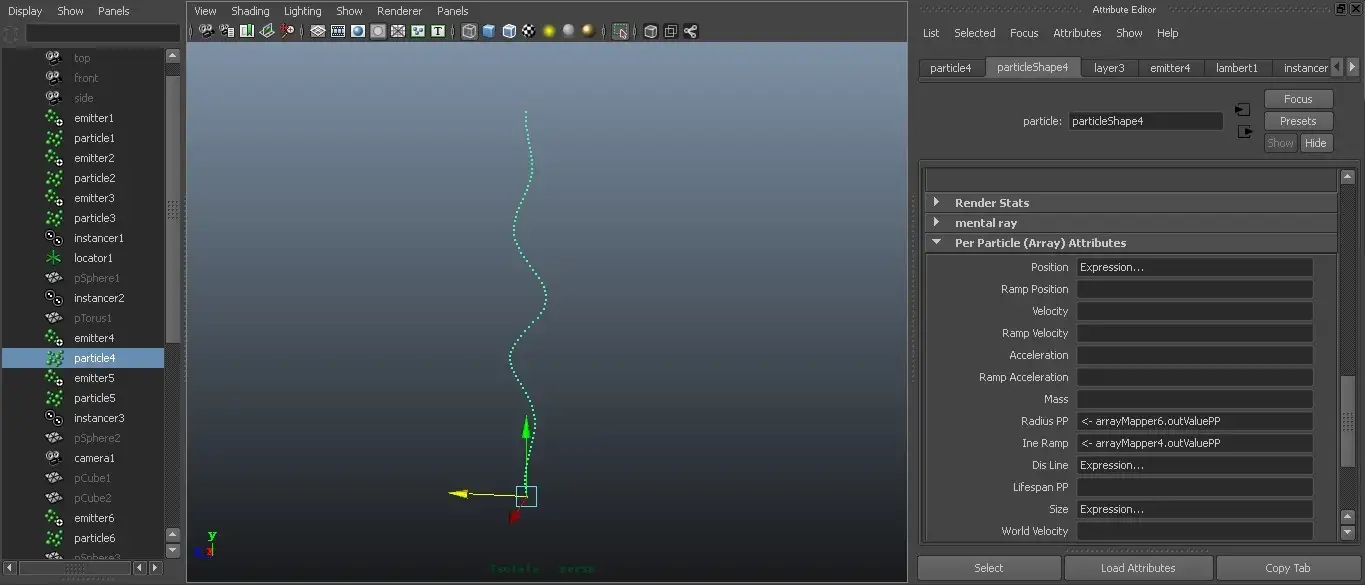The height and width of the screenshot is (585, 1365).
Task: Click the instancer3 node icon
Action: click(x=54, y=418)
